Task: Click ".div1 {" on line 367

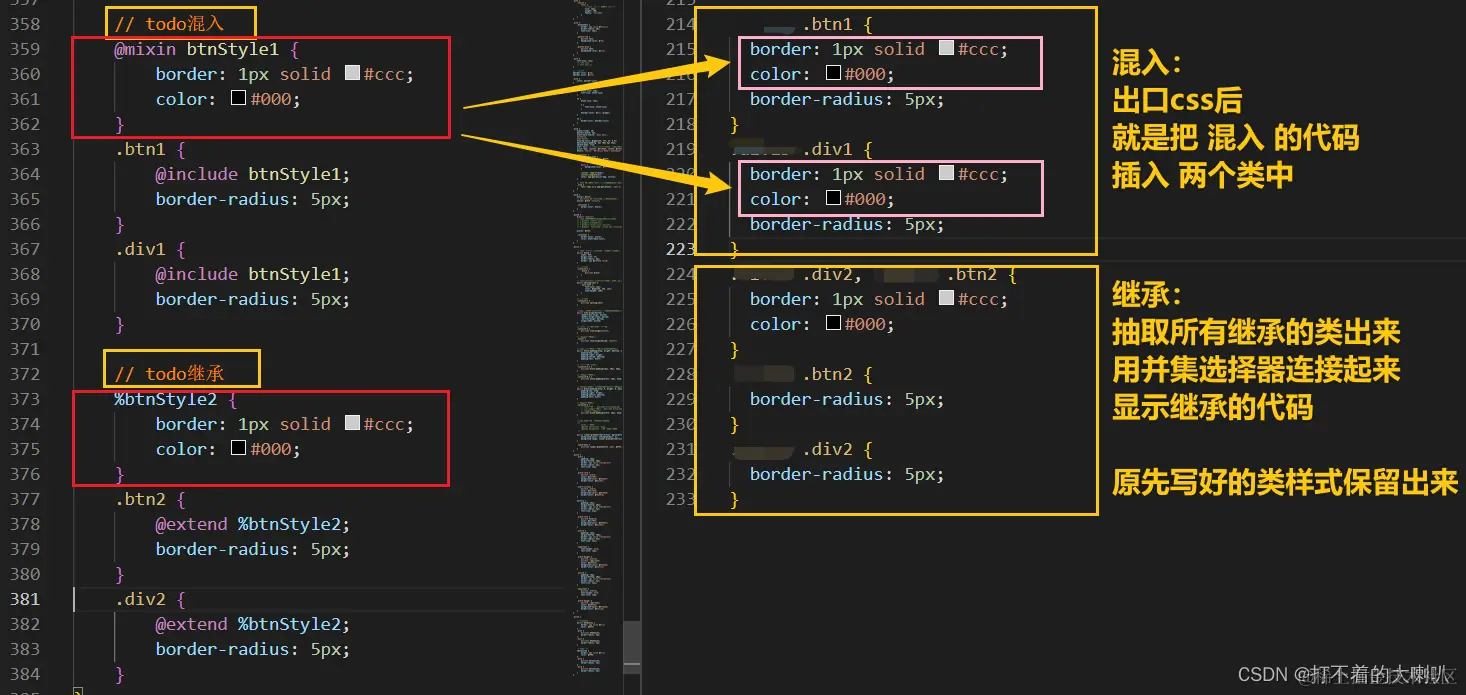Action: (x=150, y=249)
